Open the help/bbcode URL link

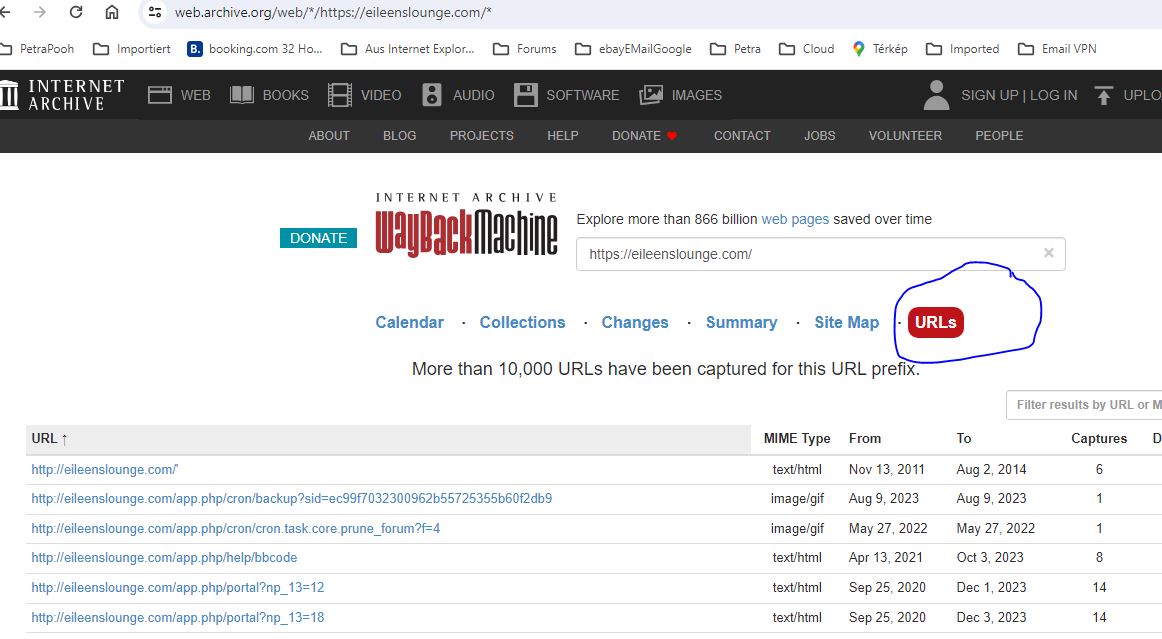click(164, 557)
